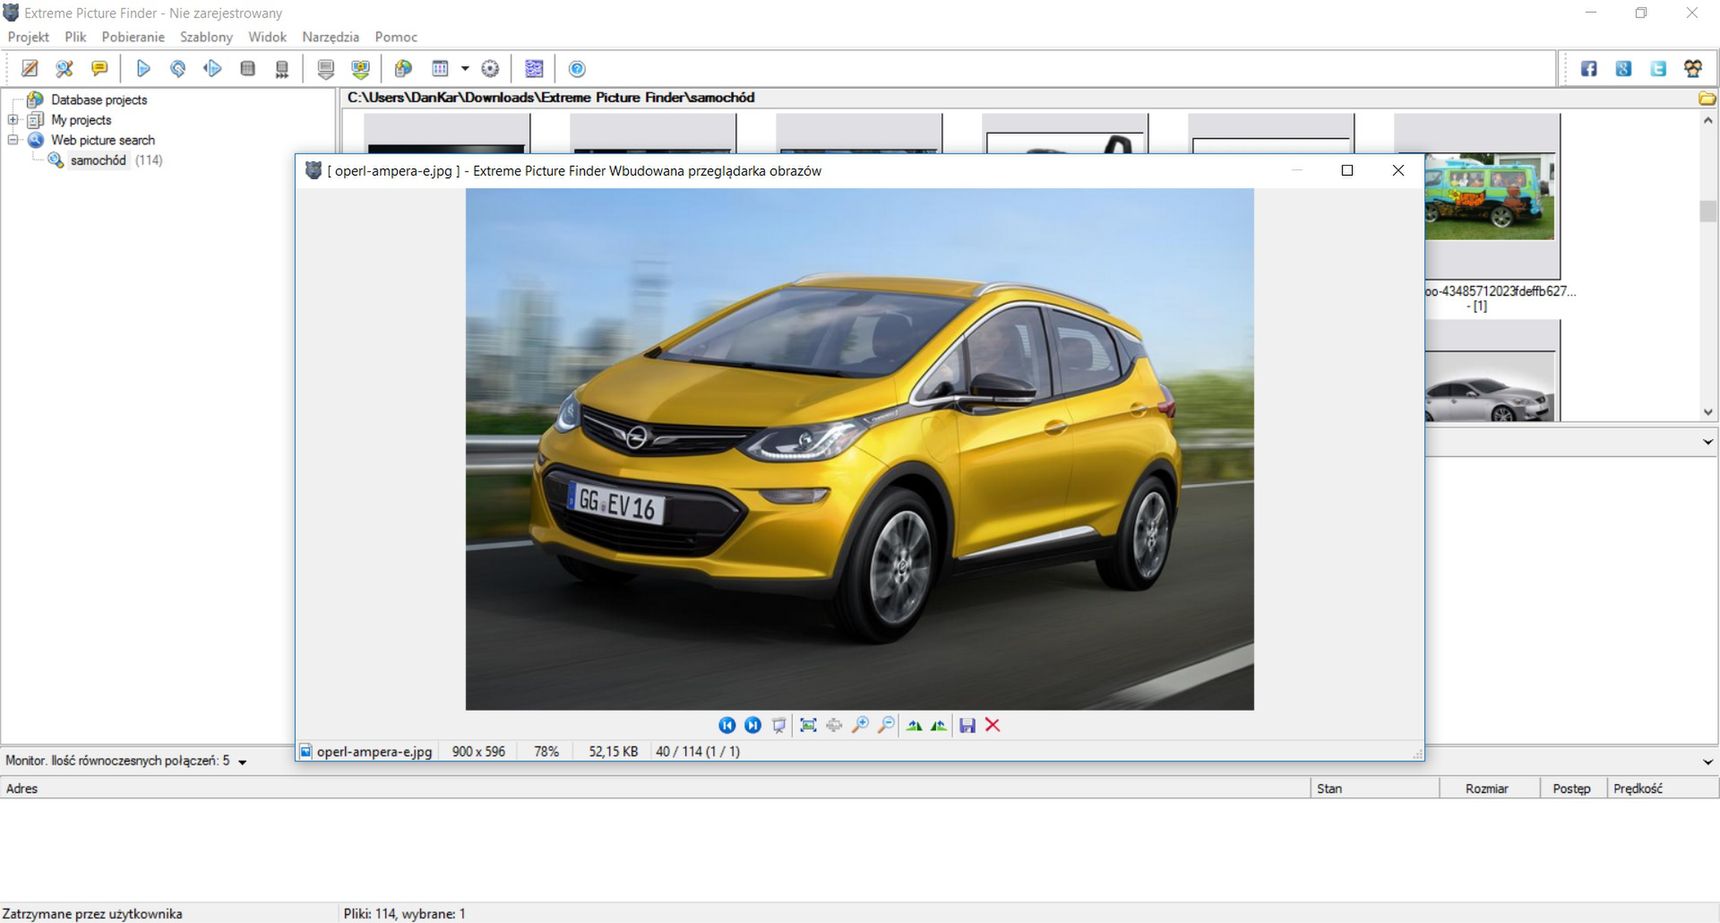
Task: Go to next image in viewer
Action: 753,725
